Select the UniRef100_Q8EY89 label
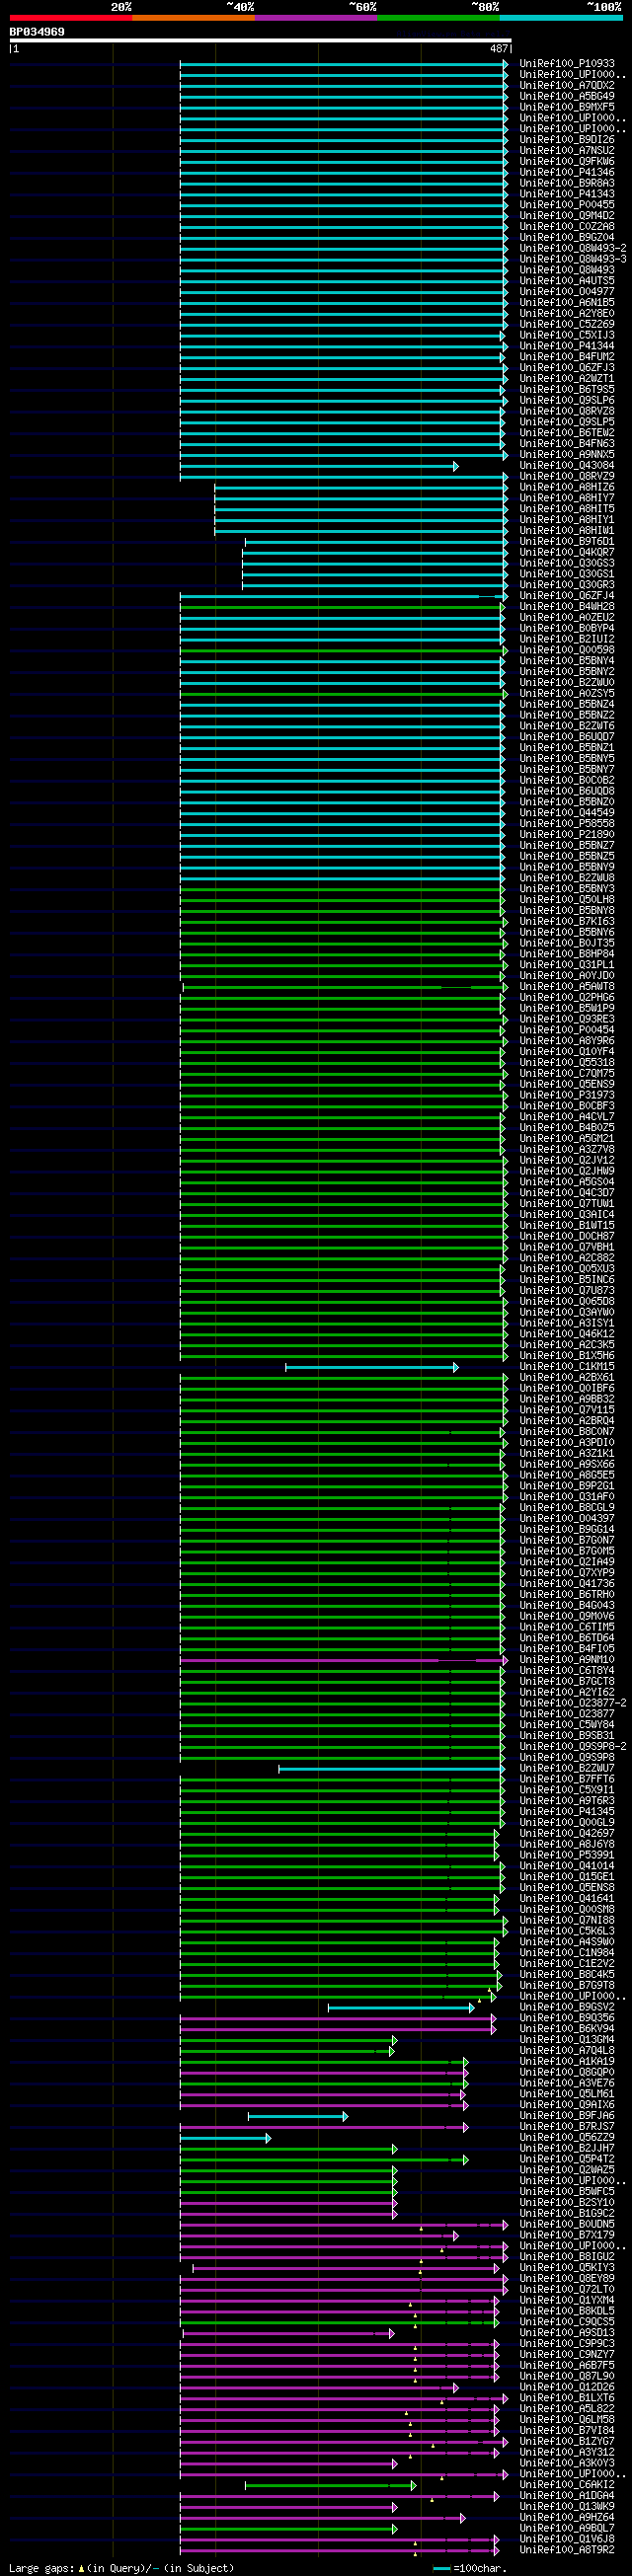This screenshot has width=632, height=2576. [566, 2278]
